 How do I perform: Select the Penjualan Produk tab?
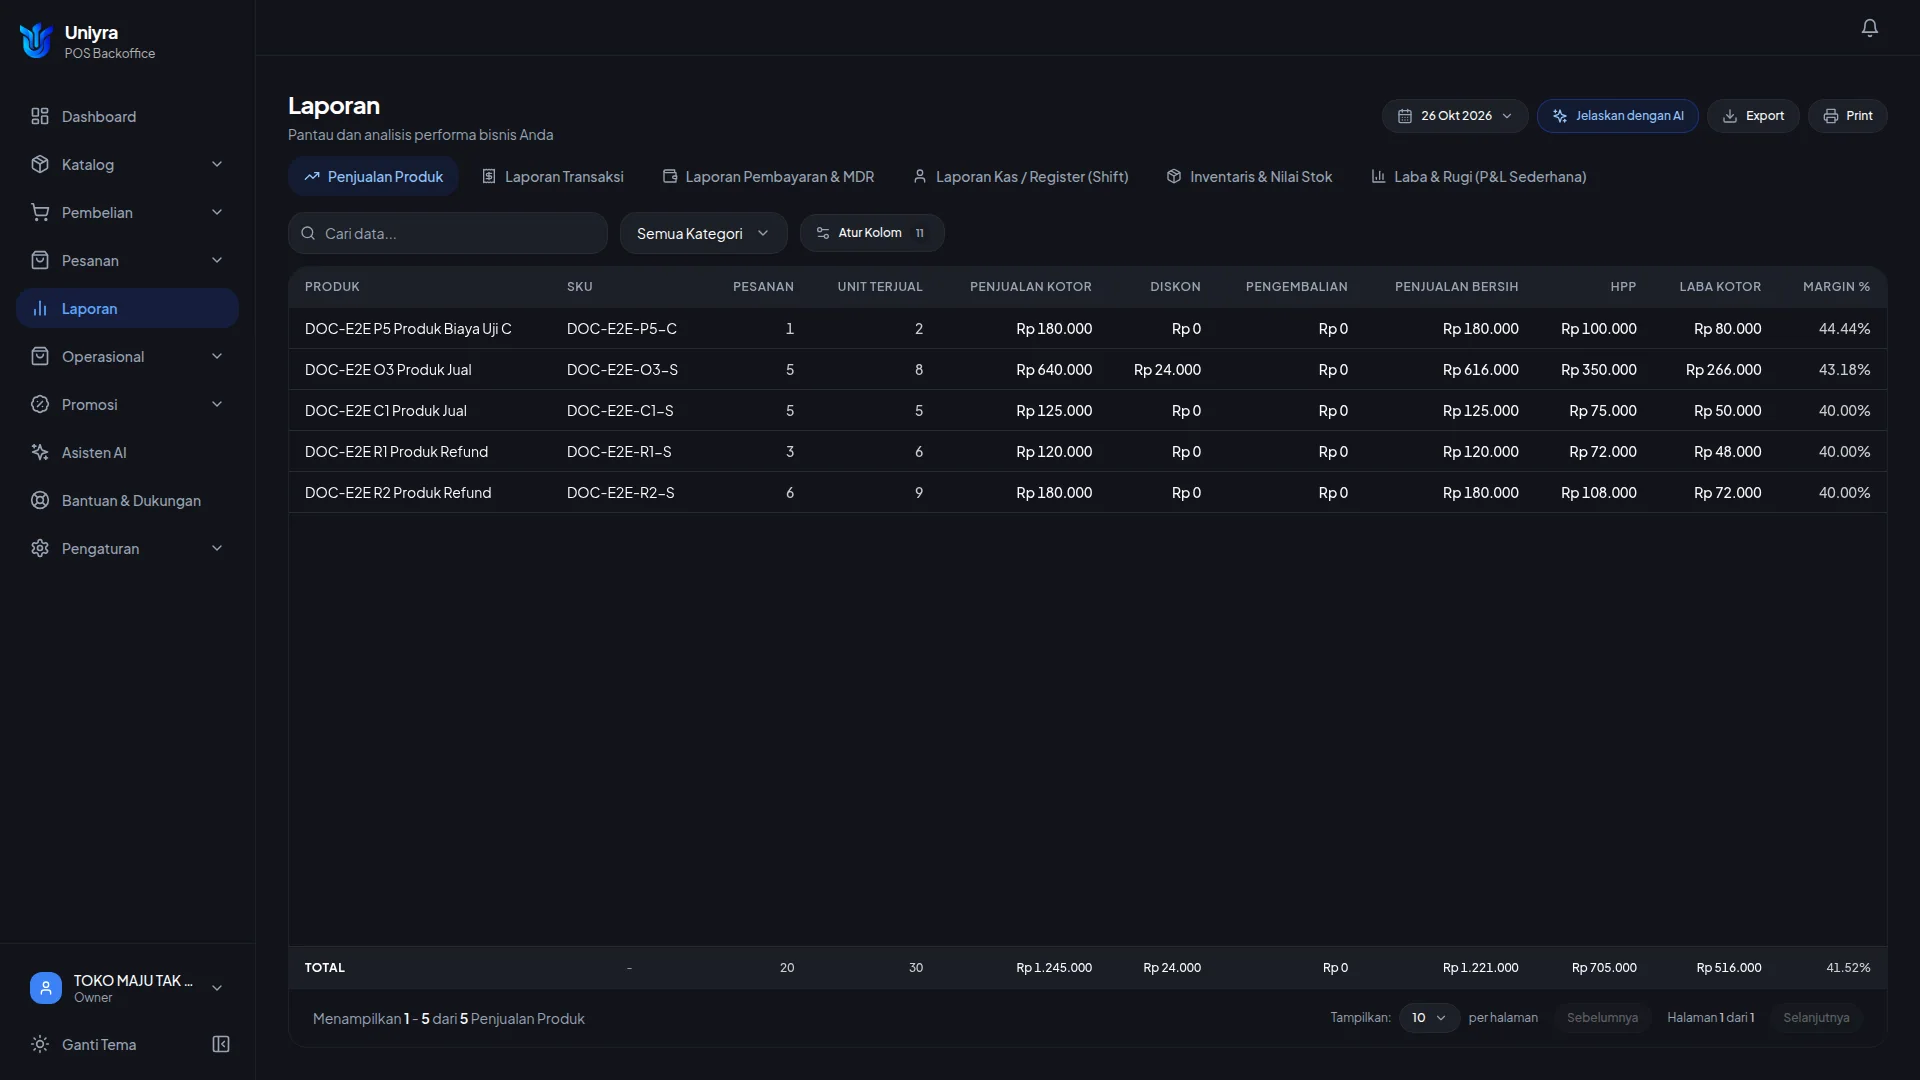click(x=373, y=177)
